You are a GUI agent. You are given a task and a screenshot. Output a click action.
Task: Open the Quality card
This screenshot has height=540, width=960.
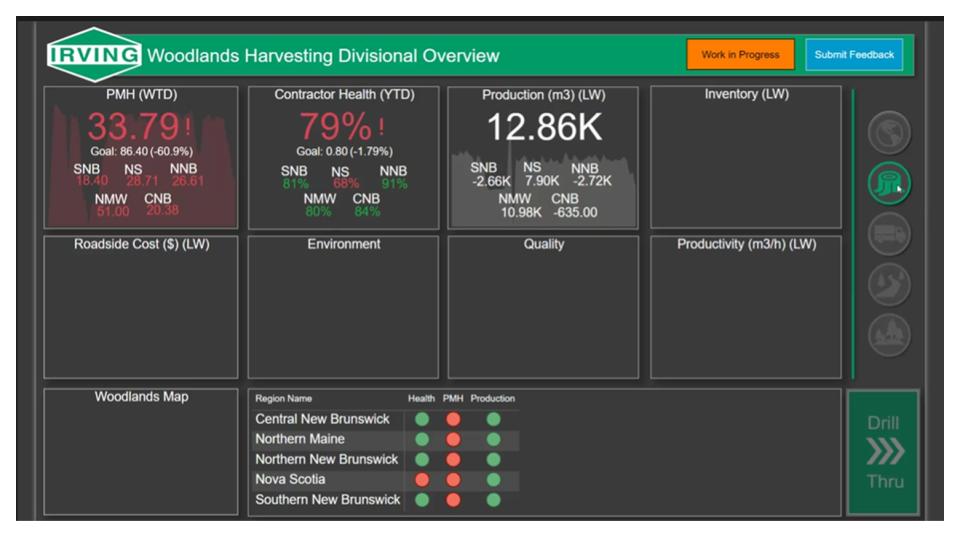pos(543,307)
